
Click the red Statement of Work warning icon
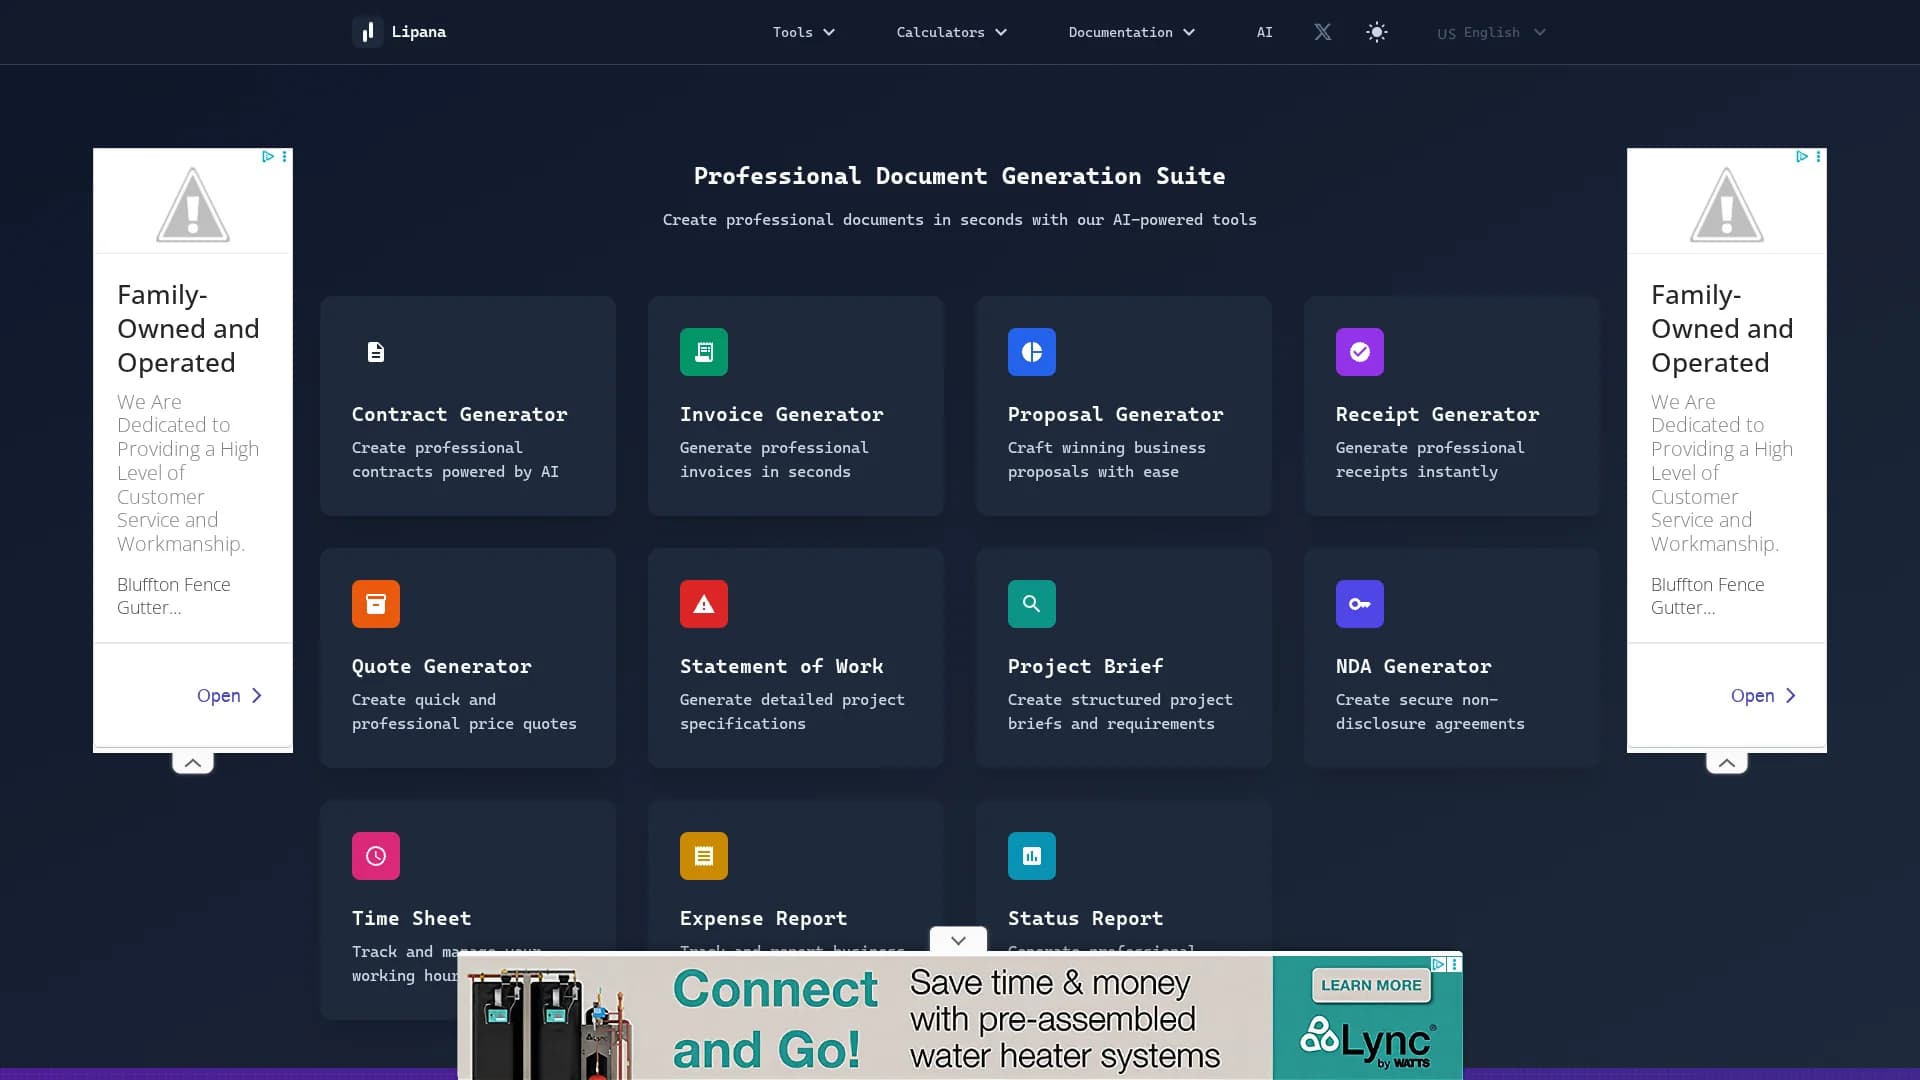tap(704, 604)
